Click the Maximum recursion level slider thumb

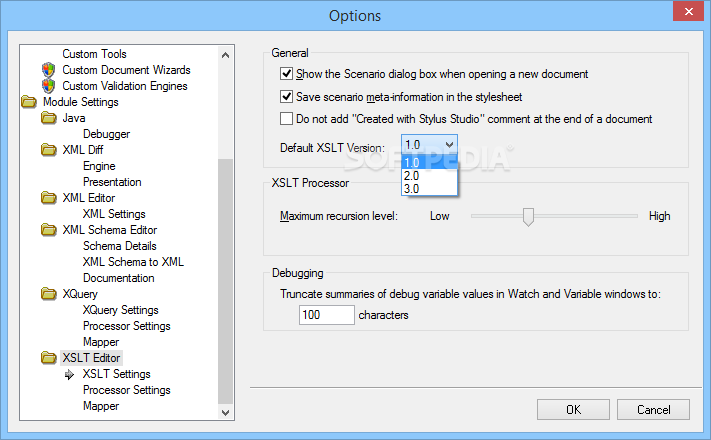pos(528,217)
